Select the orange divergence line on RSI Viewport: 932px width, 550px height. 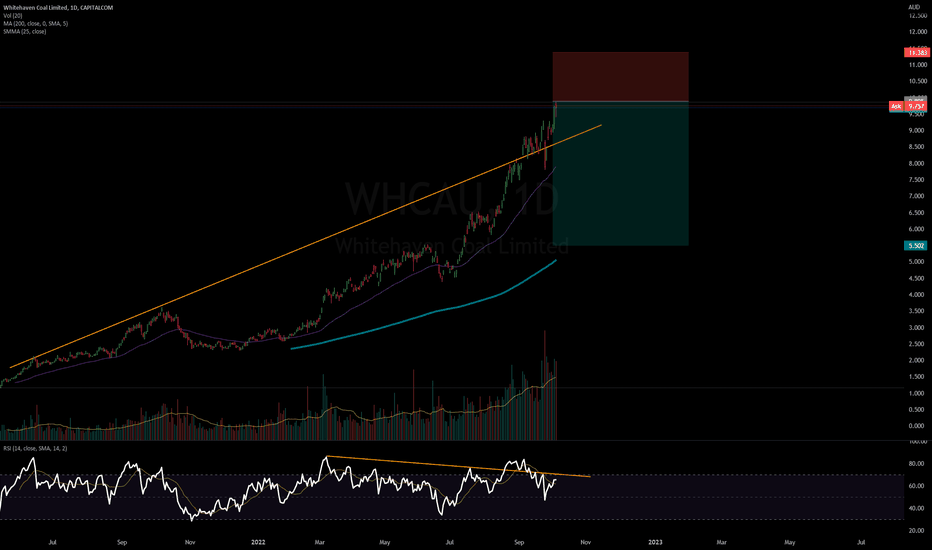coord(458,466)
